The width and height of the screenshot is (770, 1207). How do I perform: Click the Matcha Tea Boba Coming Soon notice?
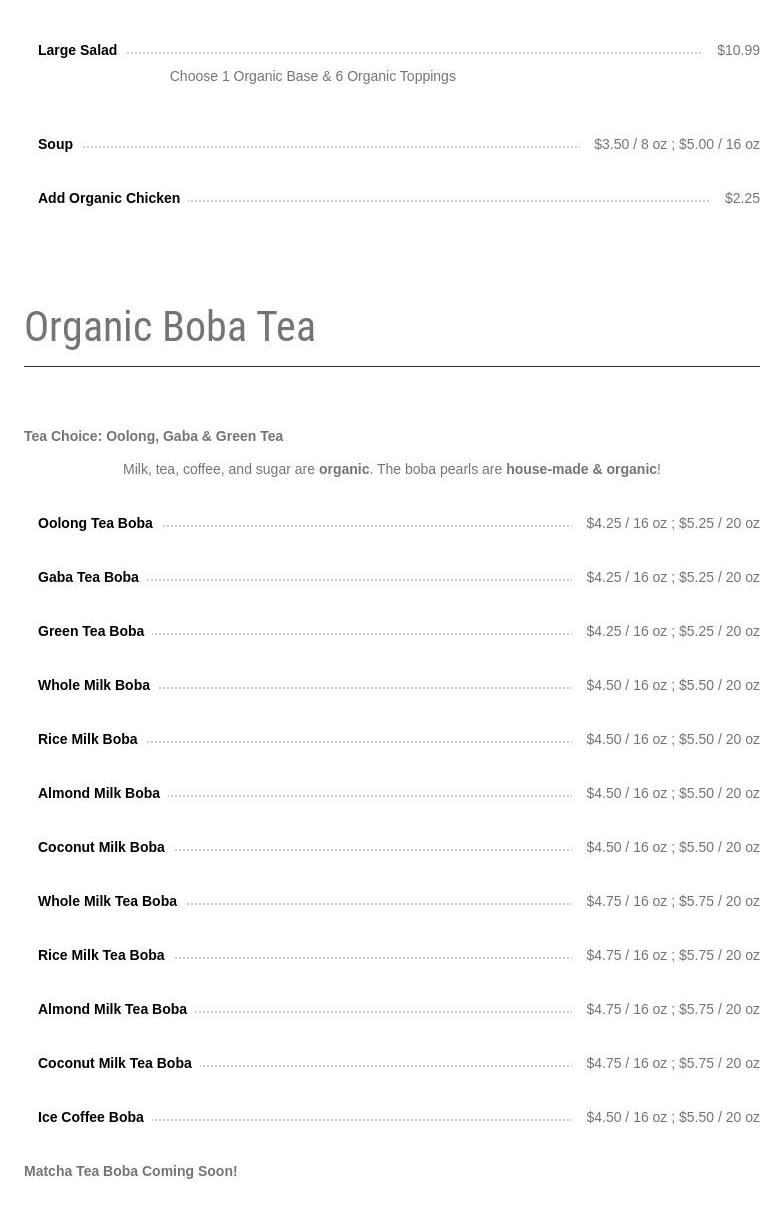coord(131,1171)
